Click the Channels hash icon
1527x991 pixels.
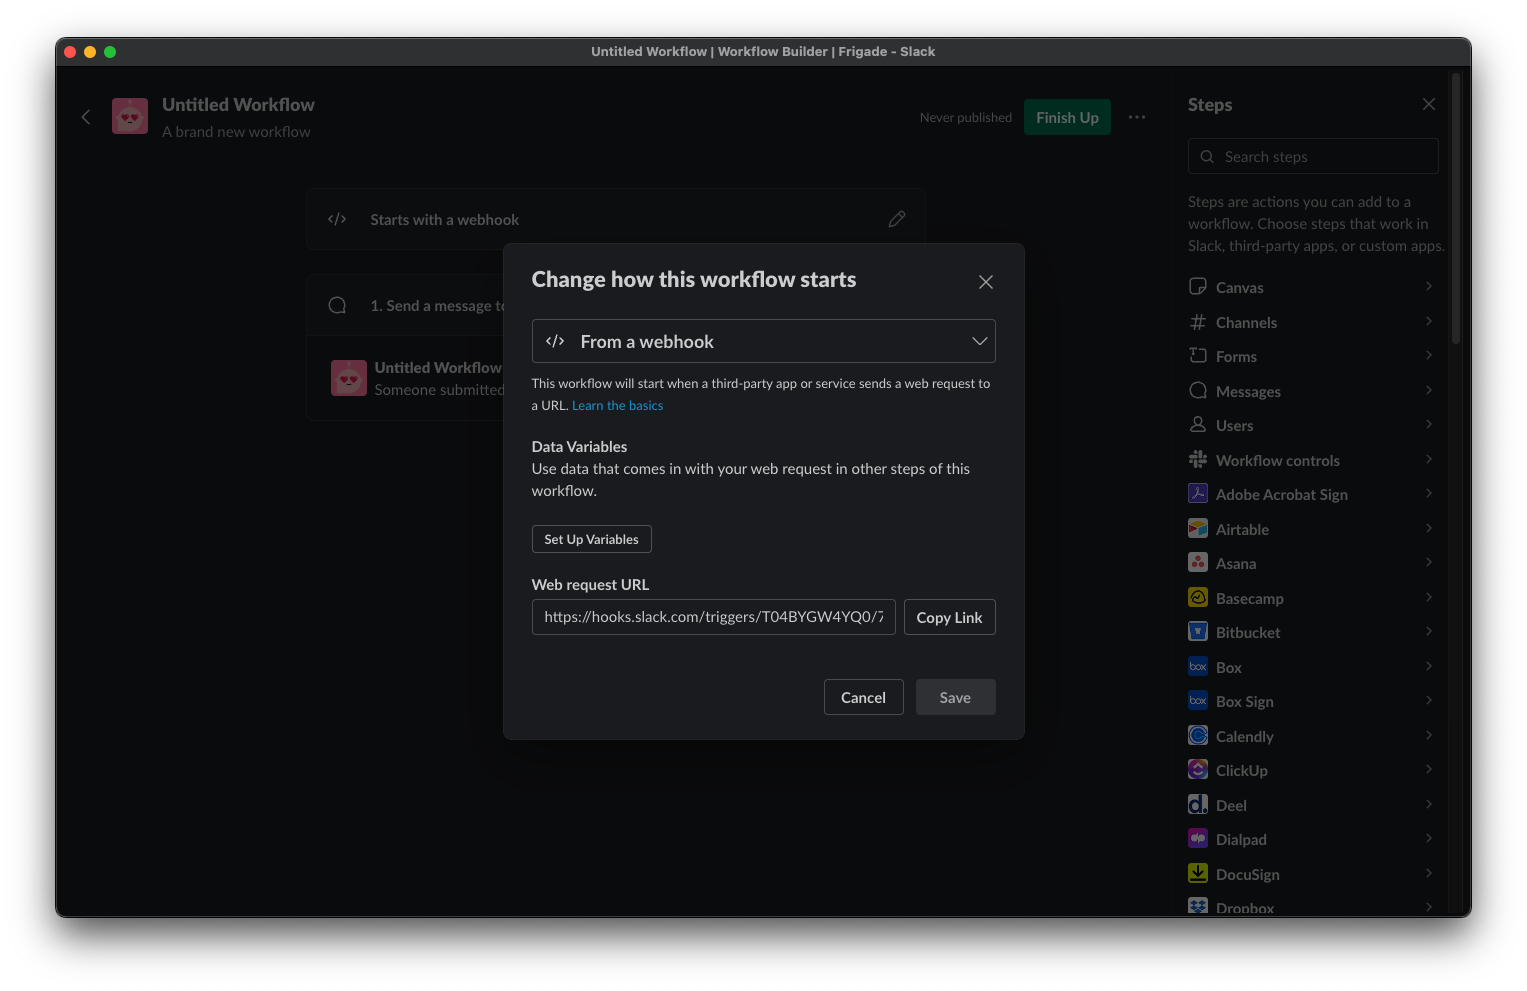[x=1198, y=321]
